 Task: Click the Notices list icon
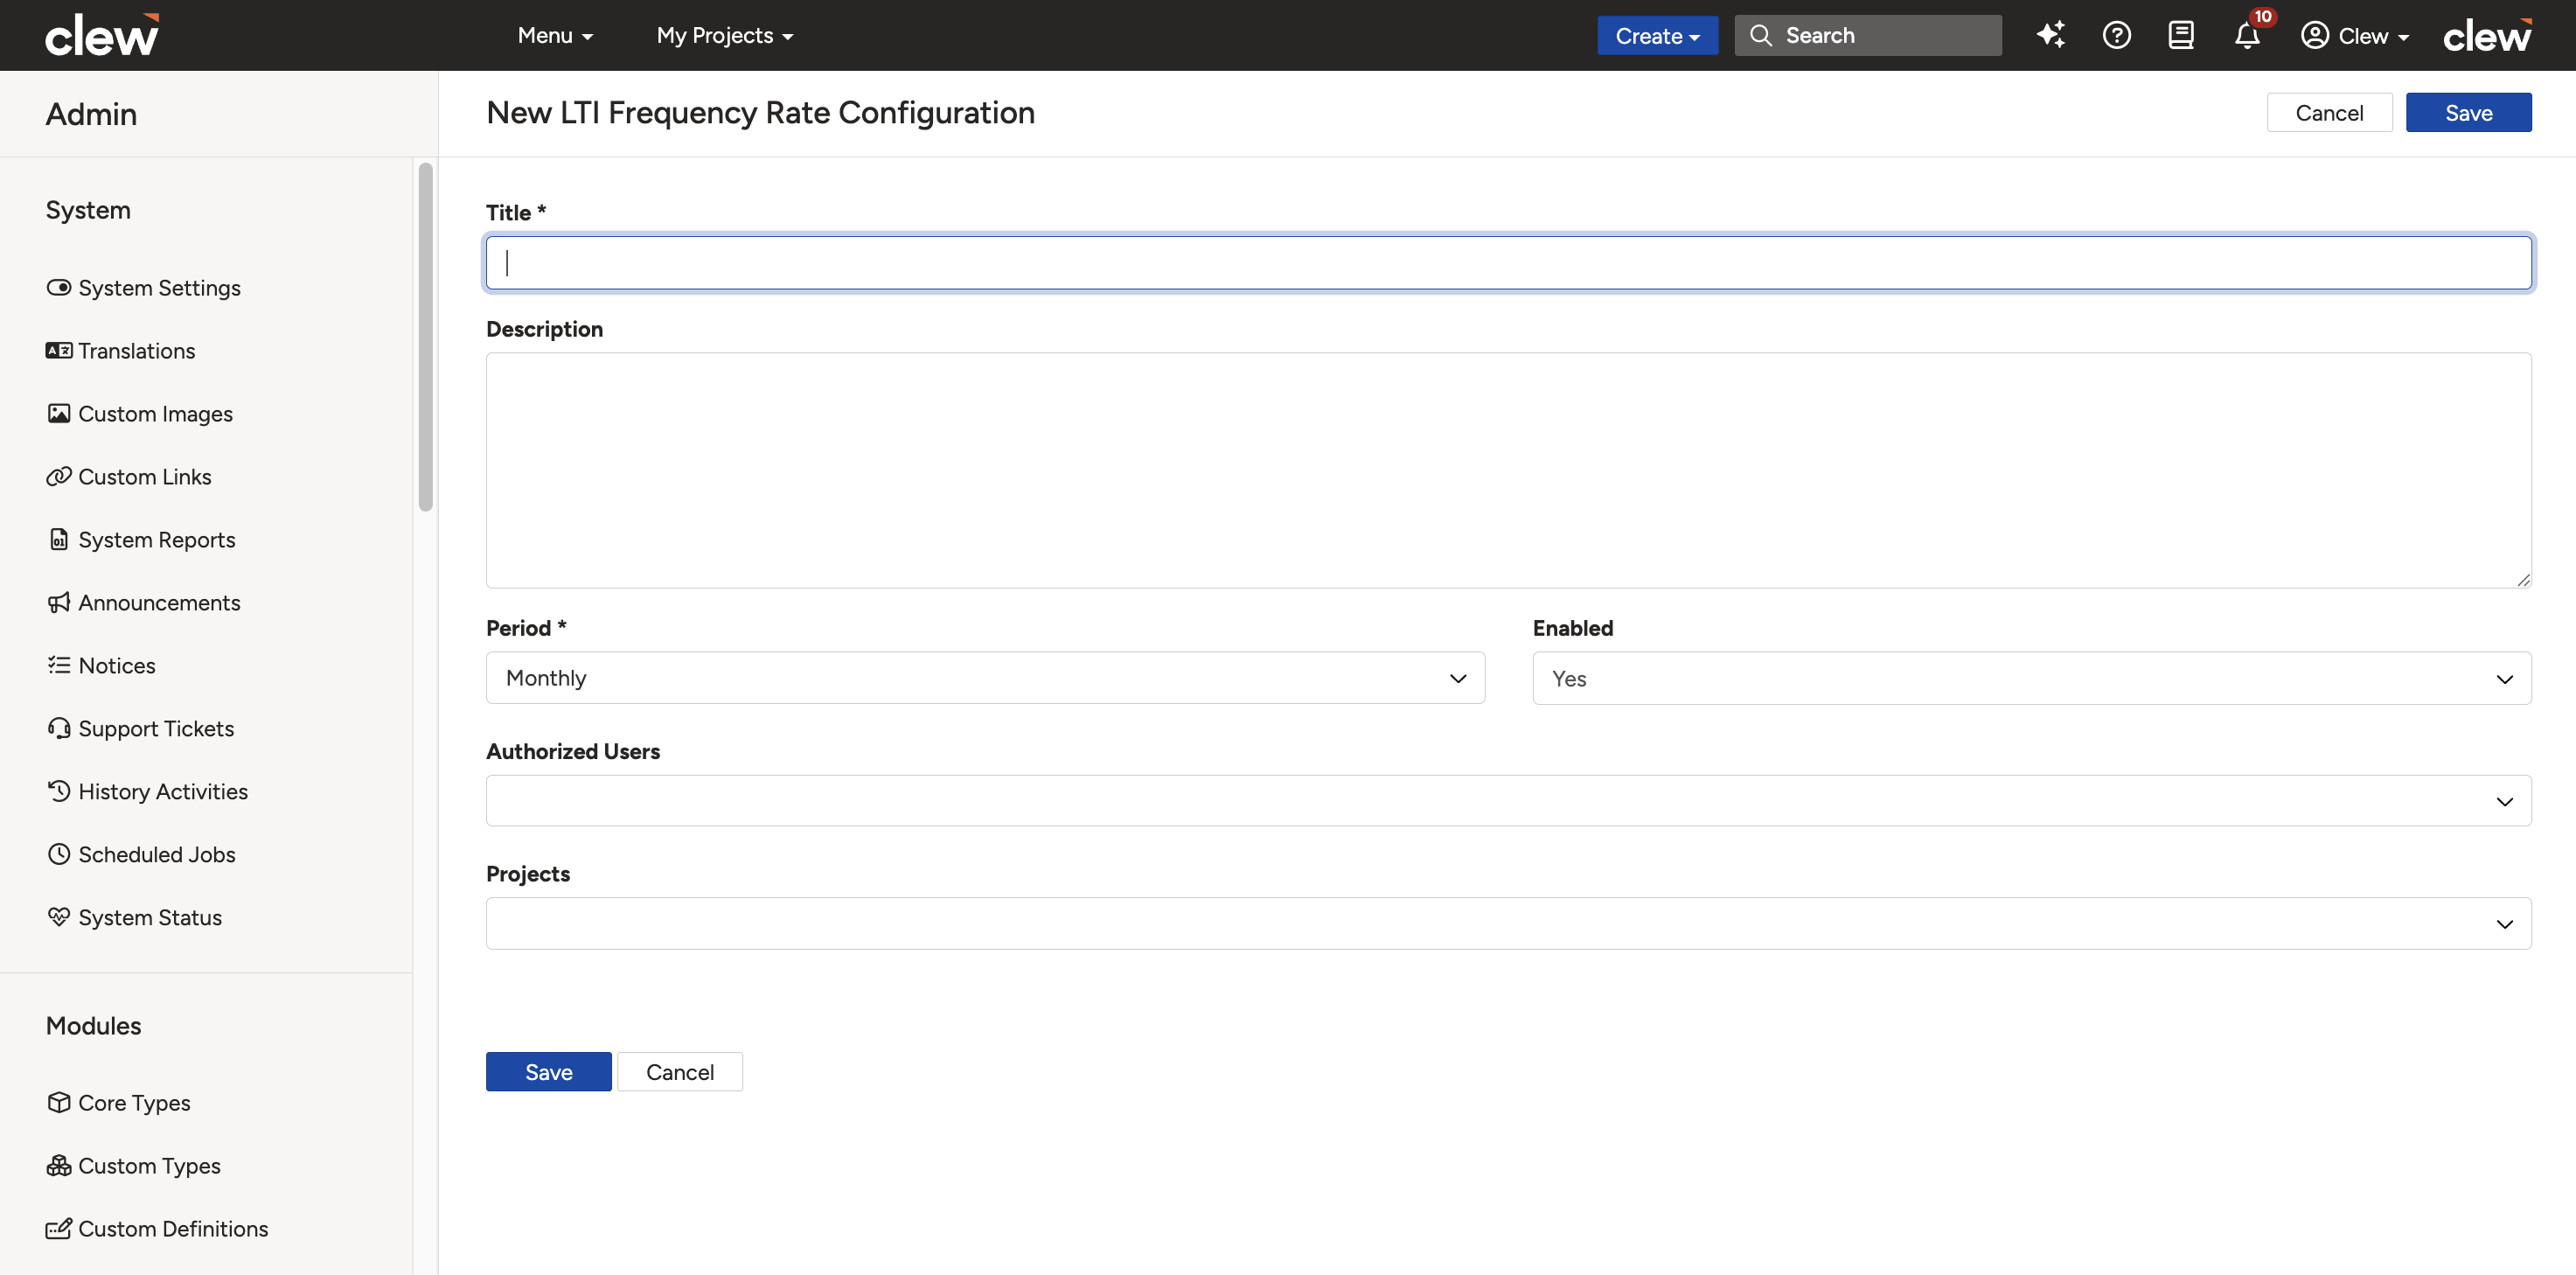click(59, 666)
